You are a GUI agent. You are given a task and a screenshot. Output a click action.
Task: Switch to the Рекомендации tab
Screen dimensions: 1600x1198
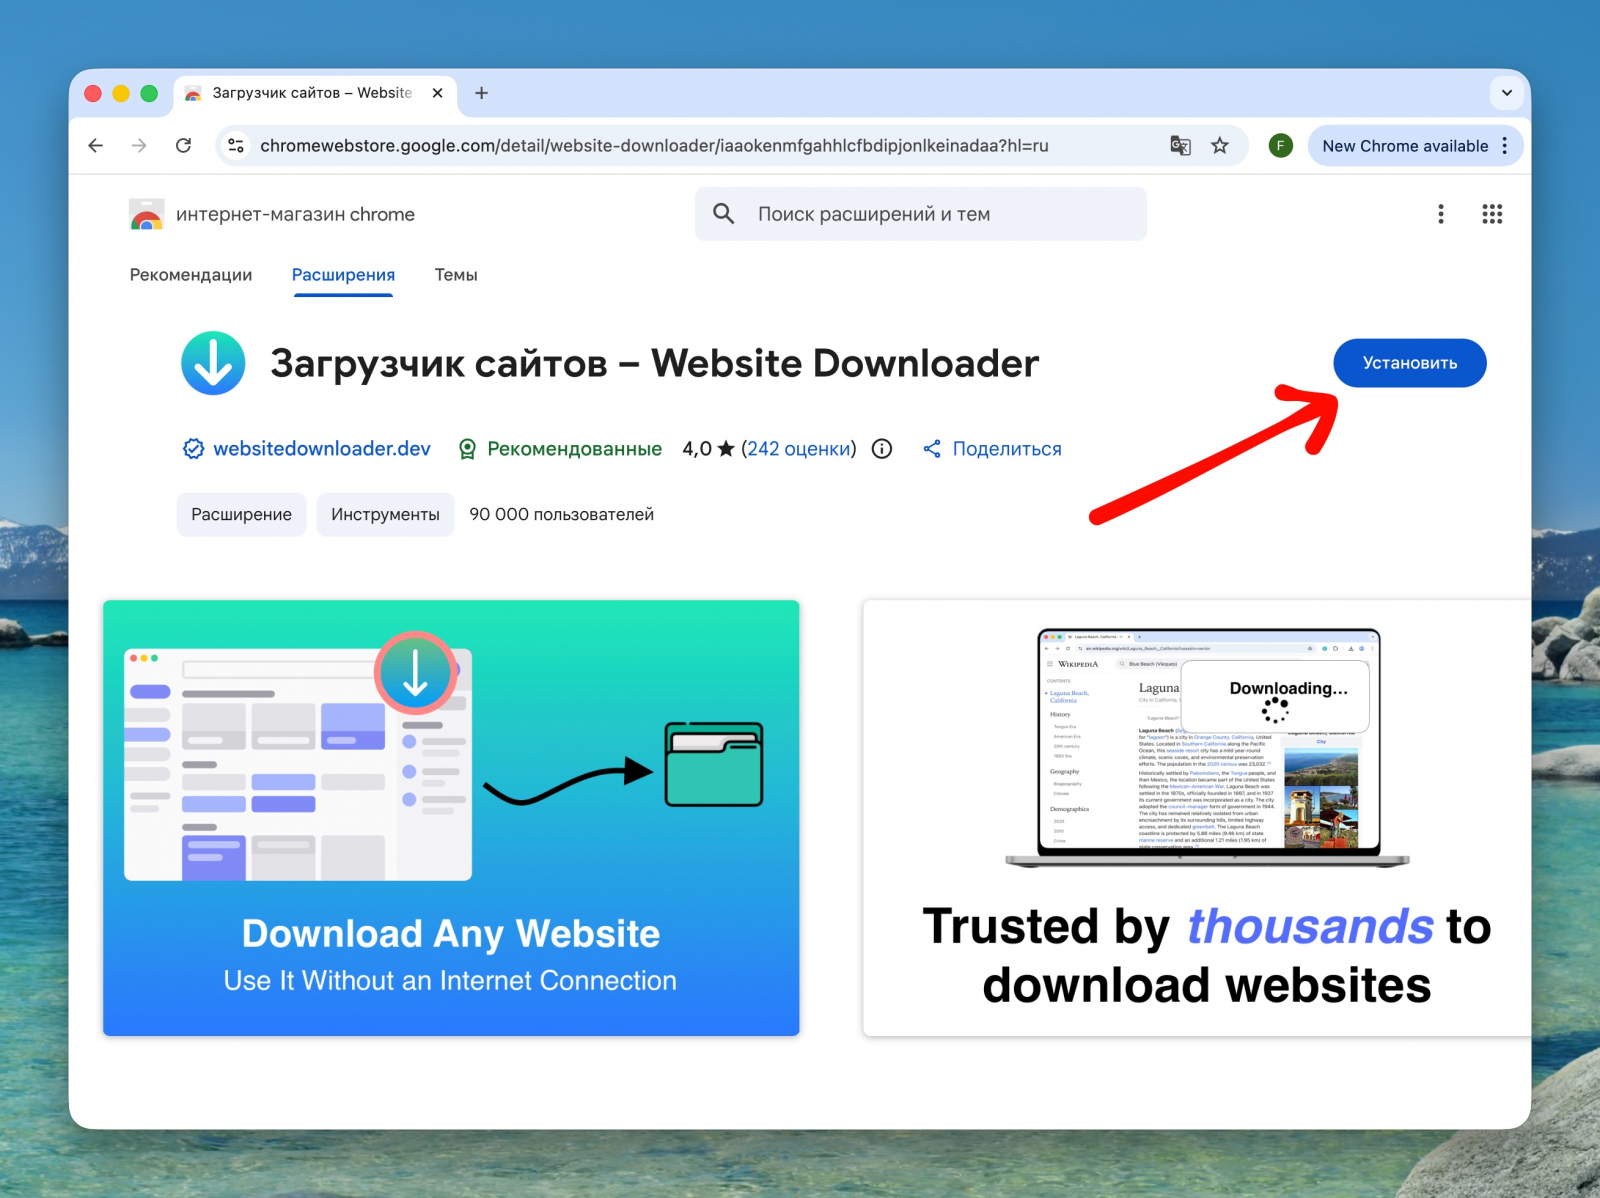tap(190, 275)
